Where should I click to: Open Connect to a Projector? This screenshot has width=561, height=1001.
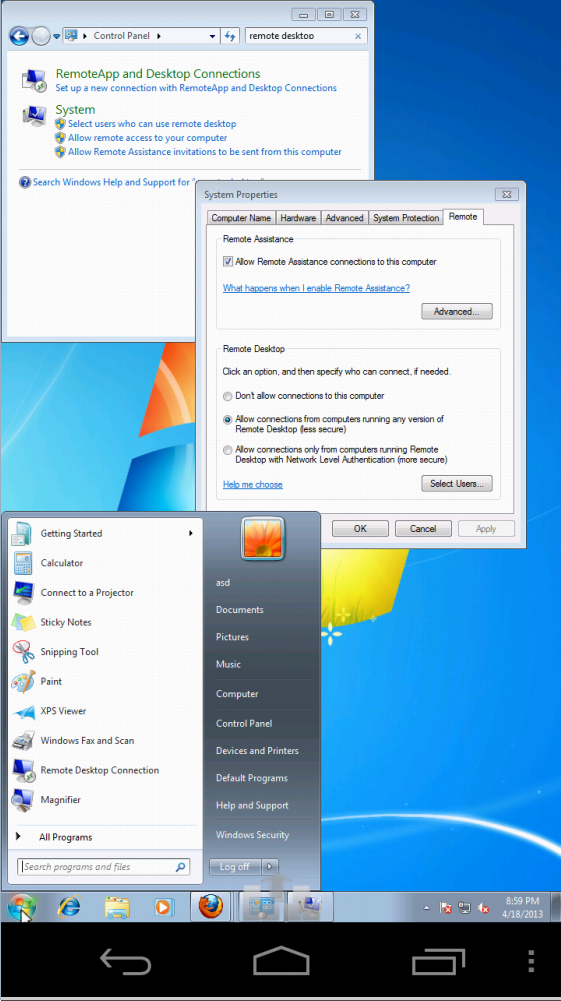(103, 592)
